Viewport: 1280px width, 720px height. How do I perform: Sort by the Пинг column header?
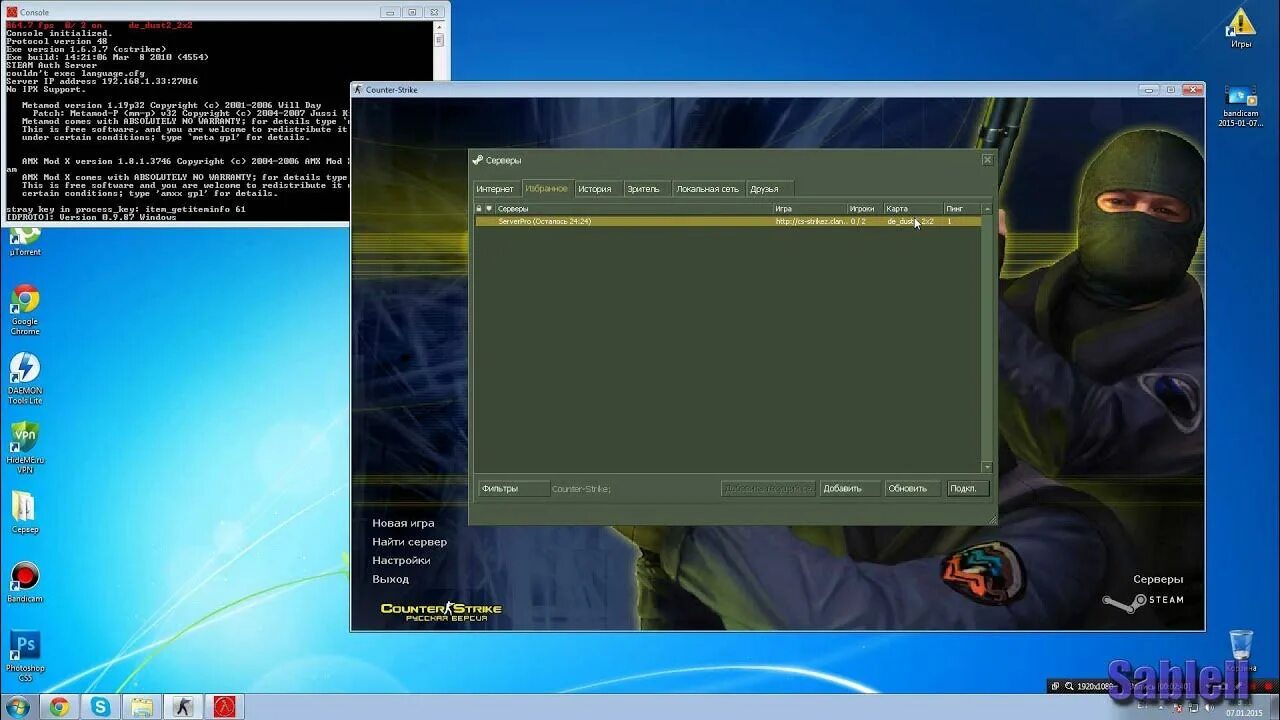(x=962, y=209)
